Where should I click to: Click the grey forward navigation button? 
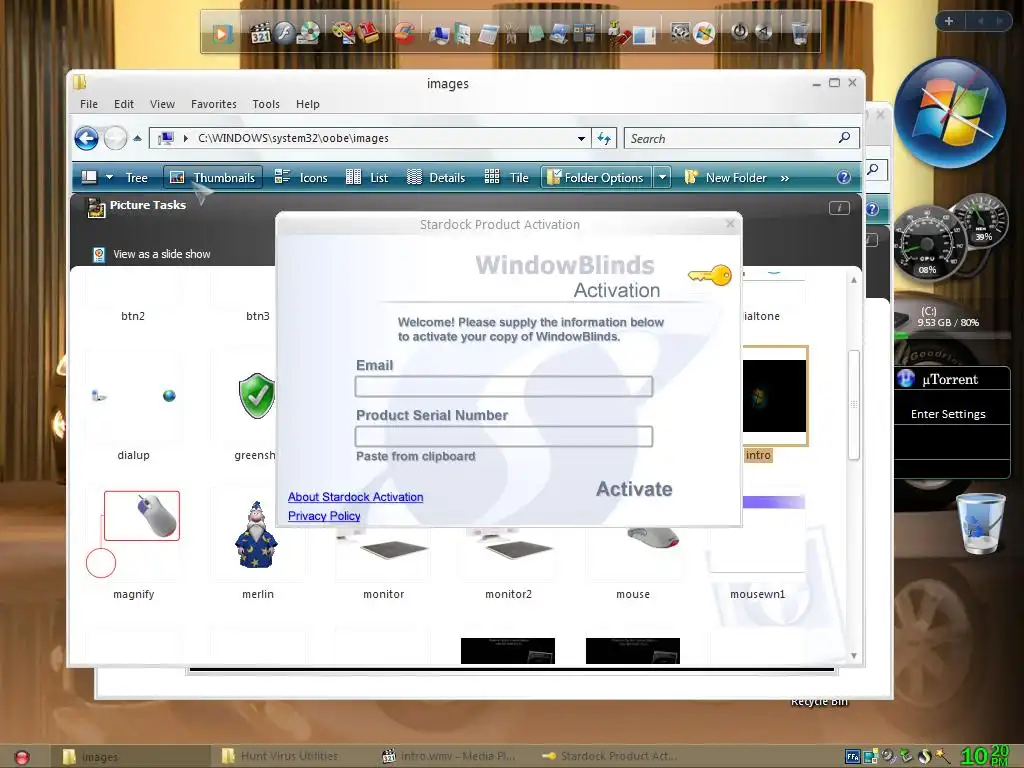(116, 138)
